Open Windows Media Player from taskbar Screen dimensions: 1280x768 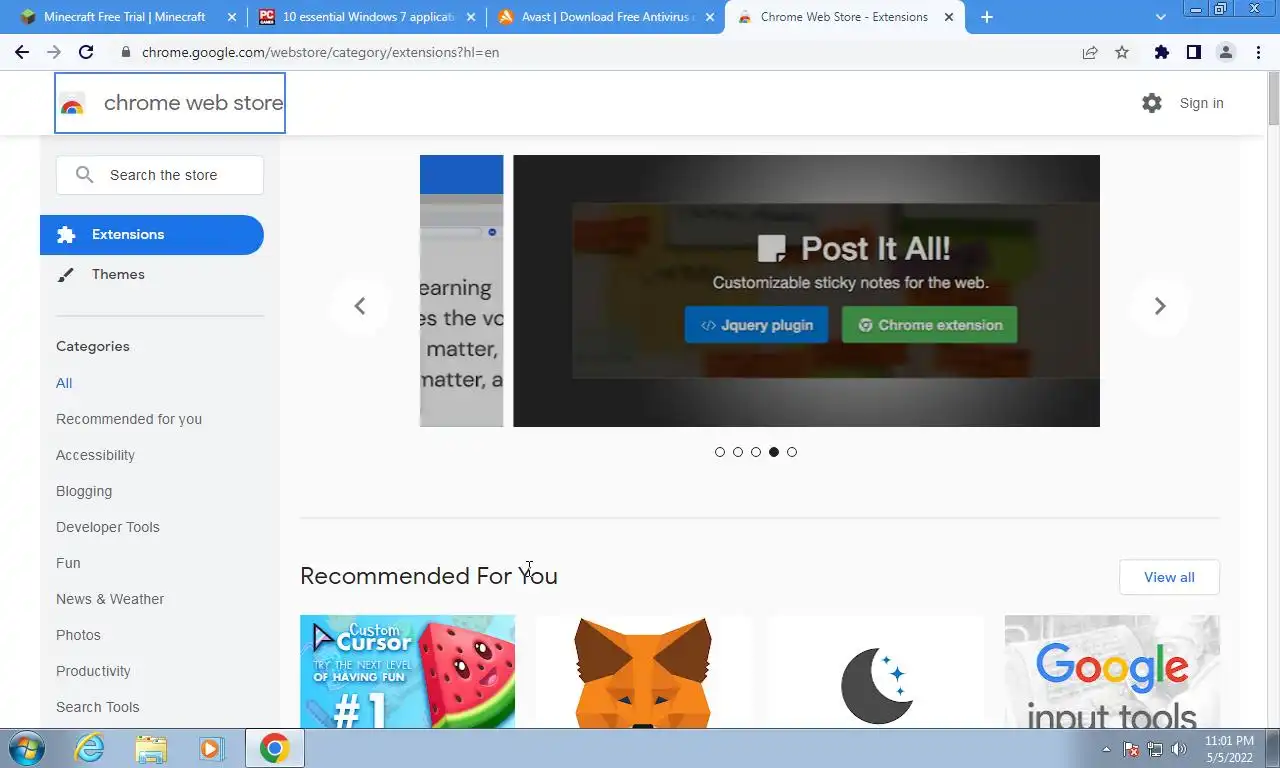(x=211, y=748)
